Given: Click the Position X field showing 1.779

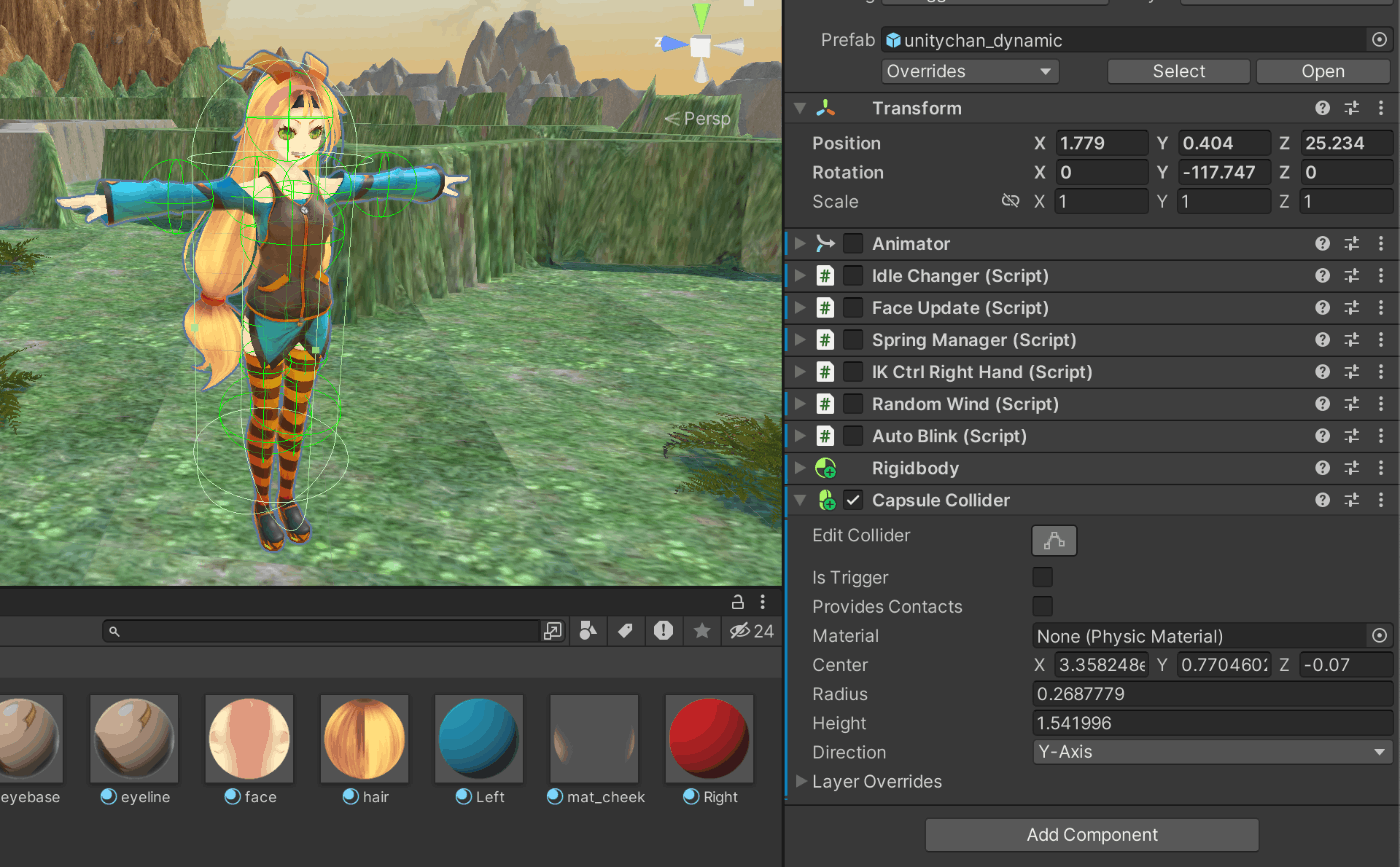Looking at the screenshot, I should click(x=1101, y=143).
